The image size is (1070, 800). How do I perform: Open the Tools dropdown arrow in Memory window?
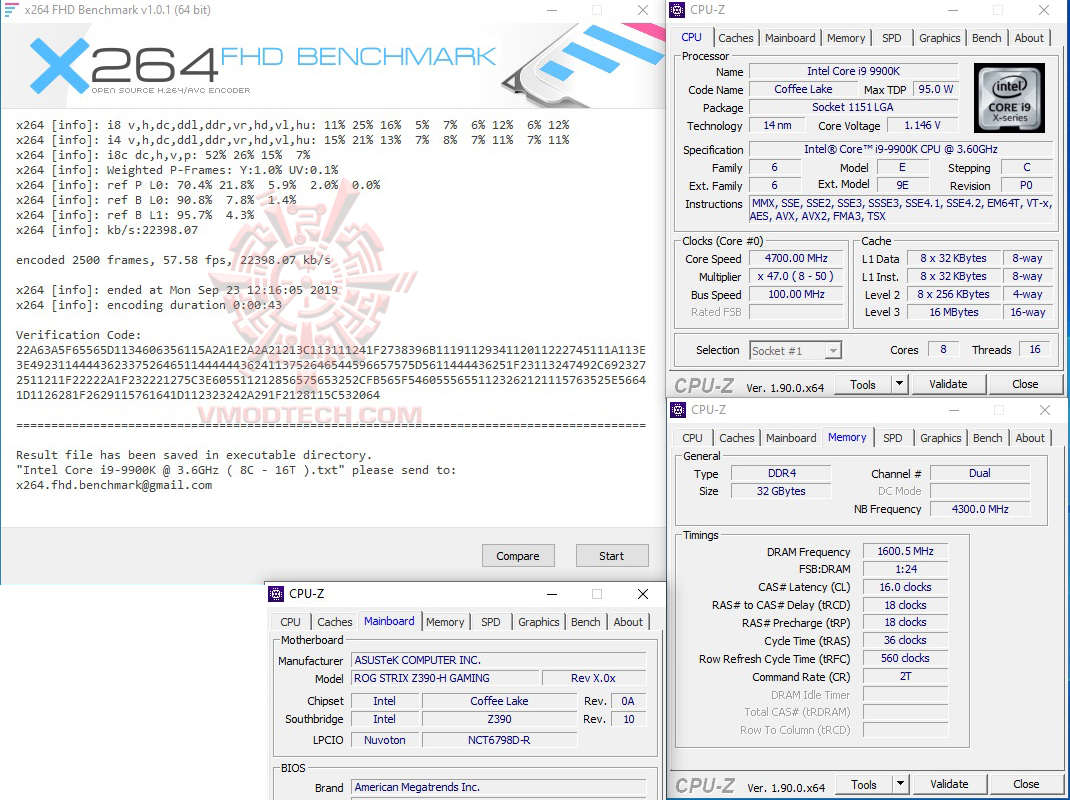[900, 784]
